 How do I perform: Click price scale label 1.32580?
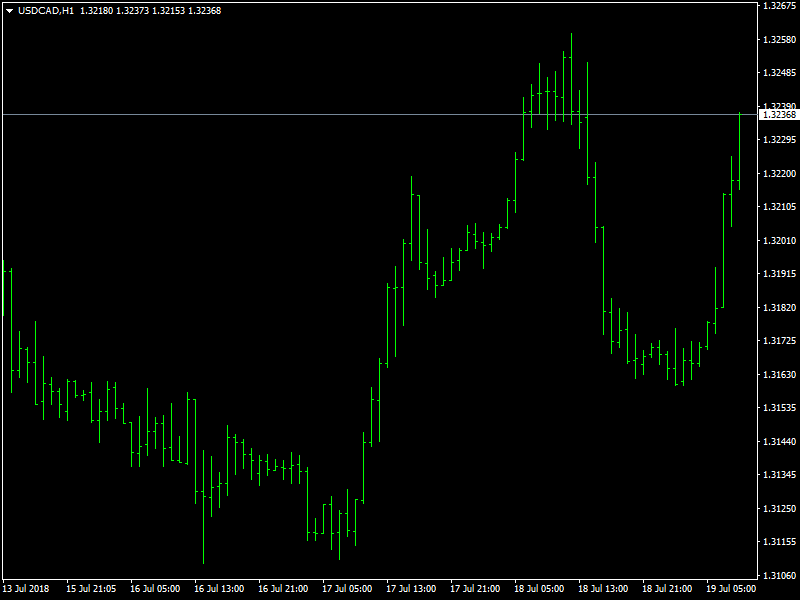click(779, 39)
